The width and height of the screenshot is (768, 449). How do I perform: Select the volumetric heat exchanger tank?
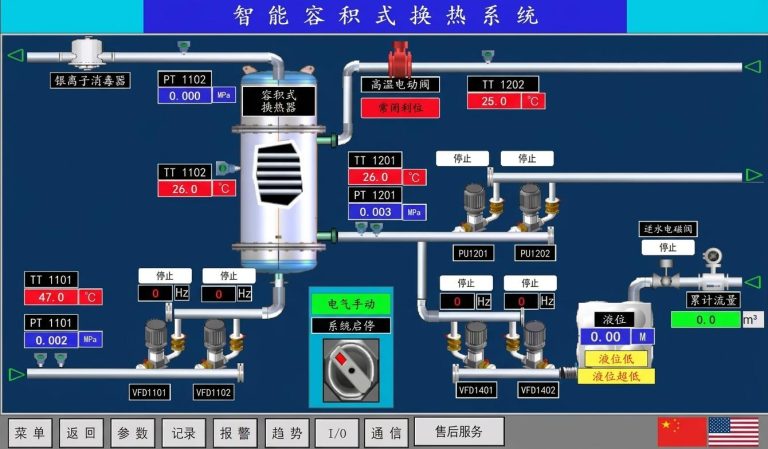pyautogui.click(x=278, y=169)
